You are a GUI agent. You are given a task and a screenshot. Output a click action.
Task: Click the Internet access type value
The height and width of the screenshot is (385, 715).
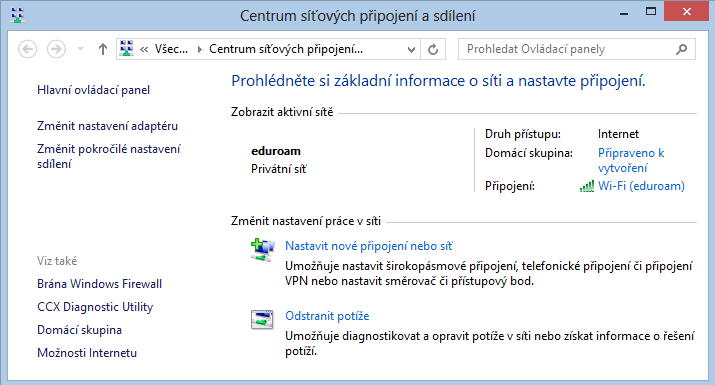618,134
